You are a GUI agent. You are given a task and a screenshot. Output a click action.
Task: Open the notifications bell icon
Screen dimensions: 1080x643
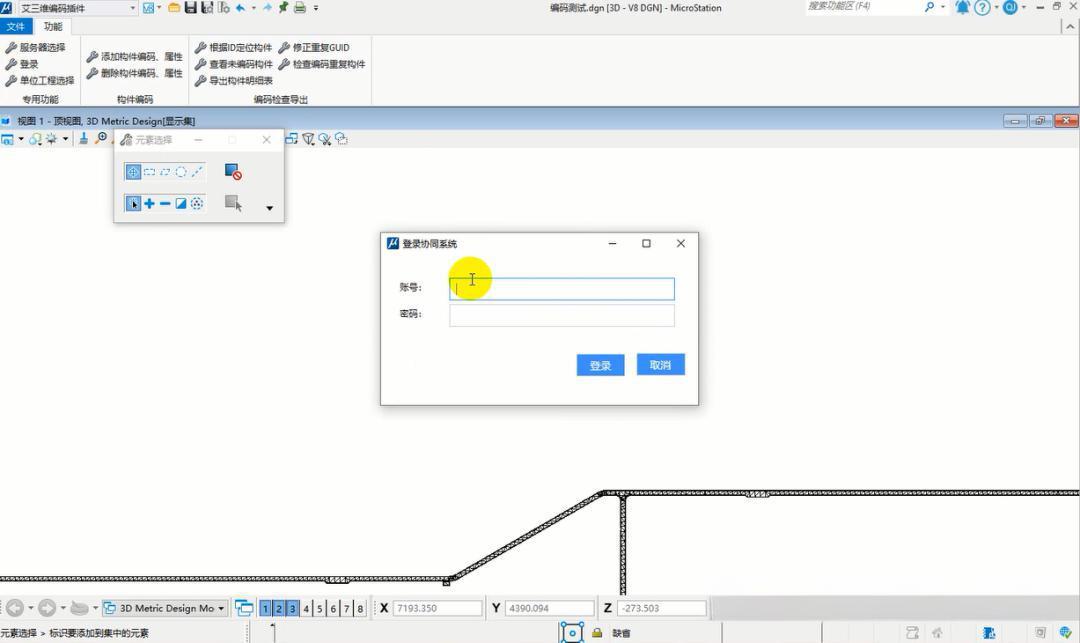(x=962, y=8)
